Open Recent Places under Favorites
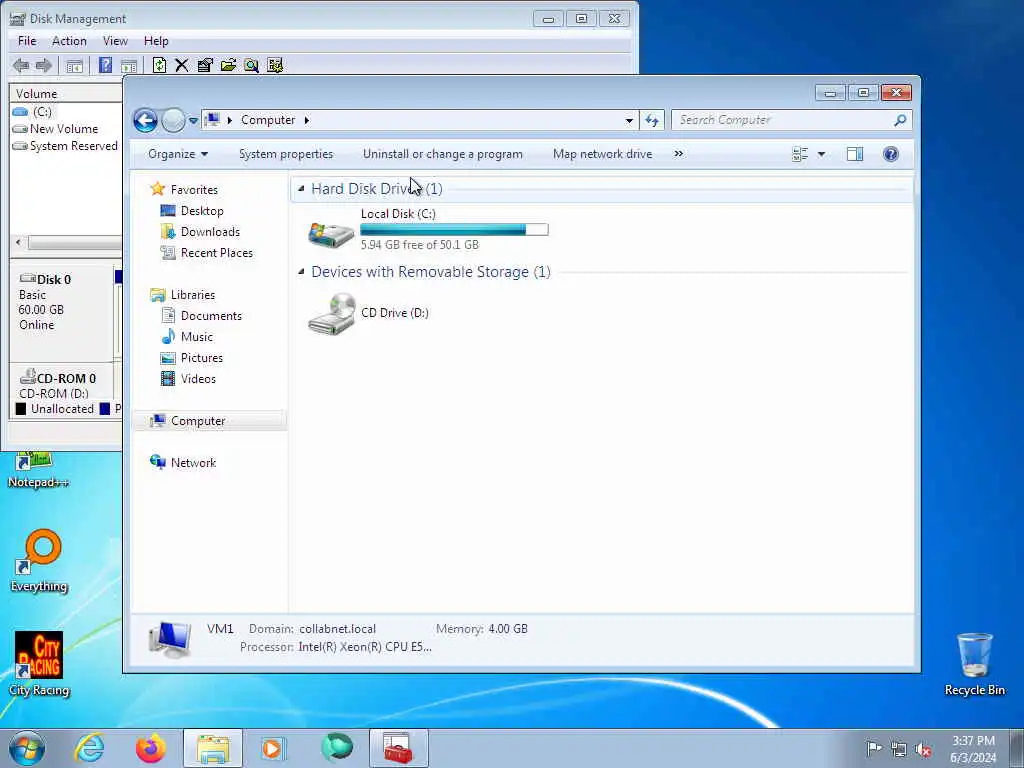The image size is (1024, 768). click(x=216, y=253)
